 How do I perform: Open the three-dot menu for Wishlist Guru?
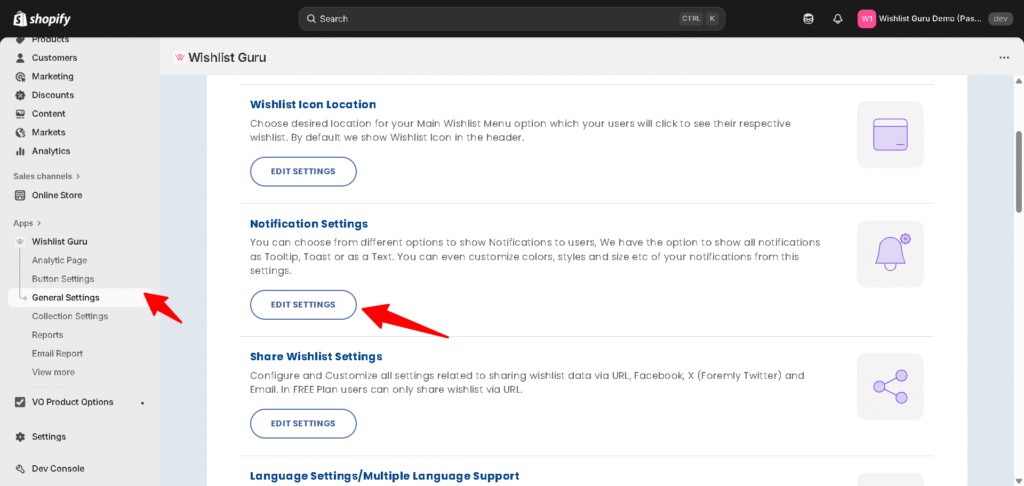1004,58
